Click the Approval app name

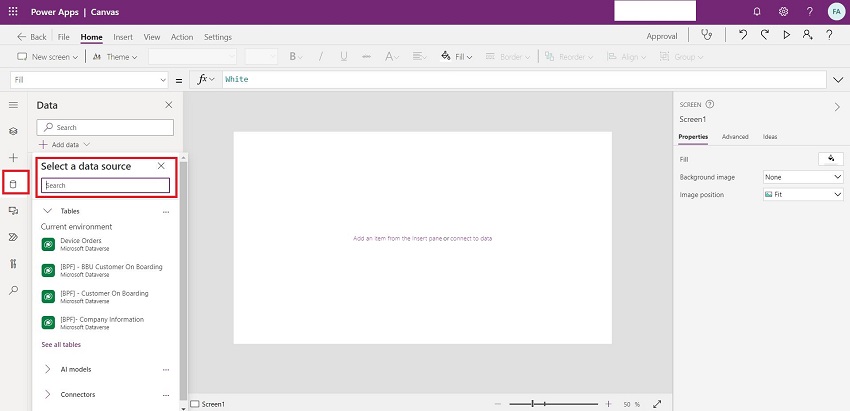pyautogui.click(x=662, y=36)
